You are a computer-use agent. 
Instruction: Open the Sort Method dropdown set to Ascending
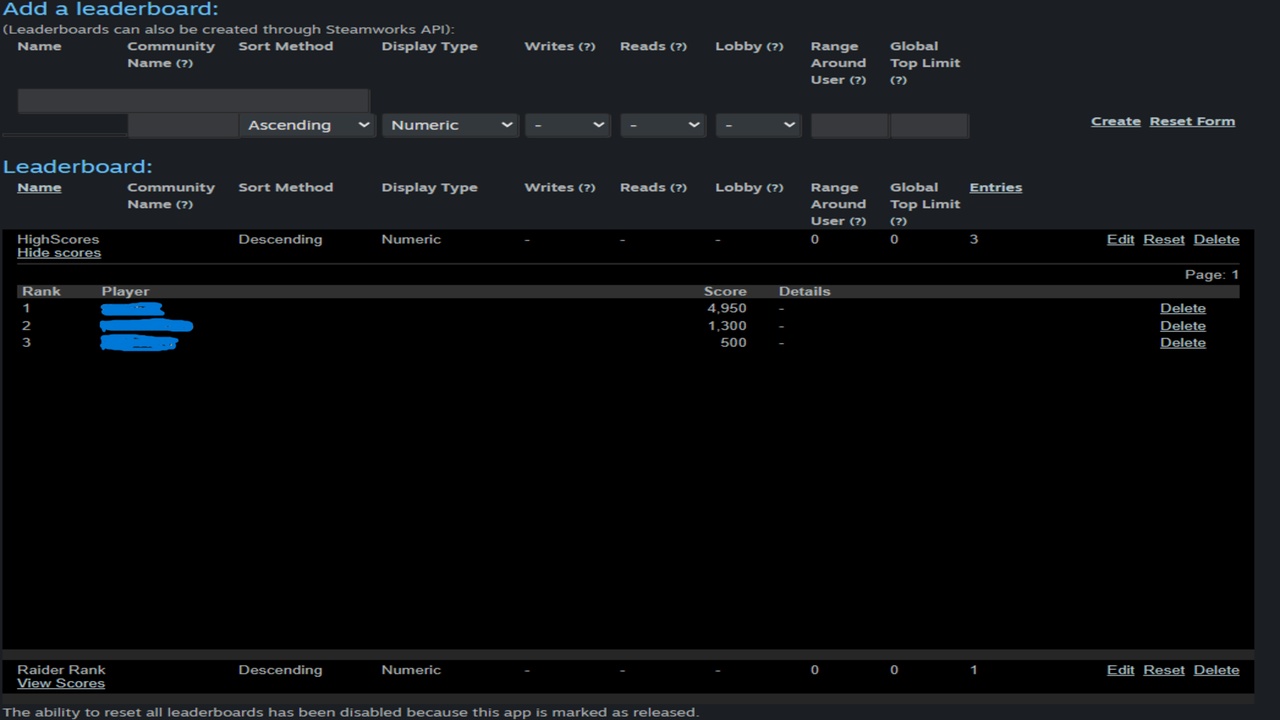click(x=307, y=125)
